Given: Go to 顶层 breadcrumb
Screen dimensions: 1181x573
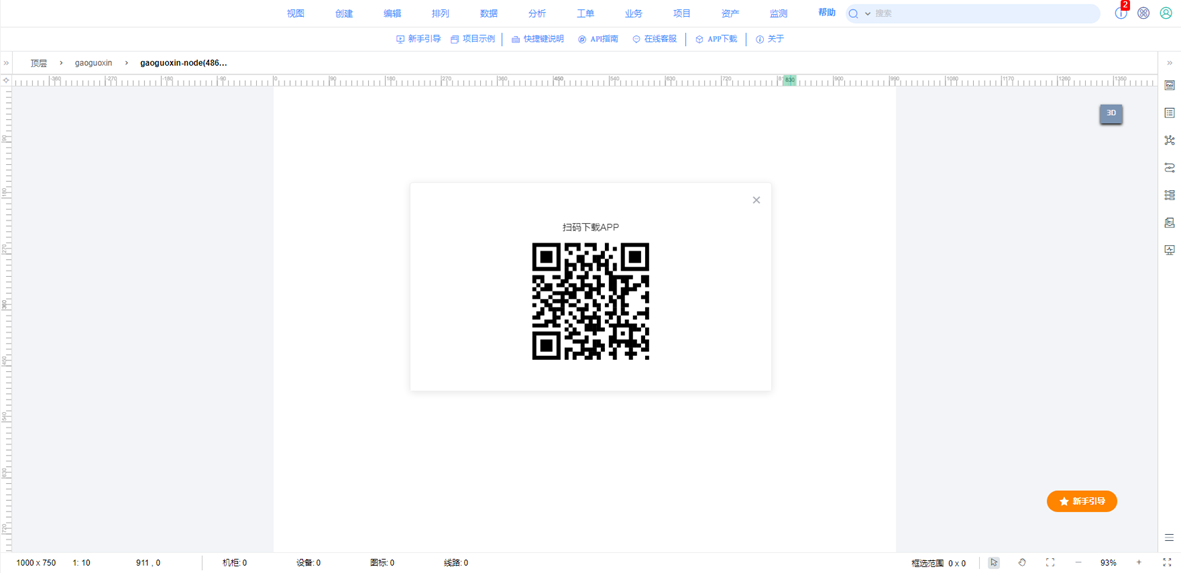Looking at the screenshot, I should [x=38, y=63].
